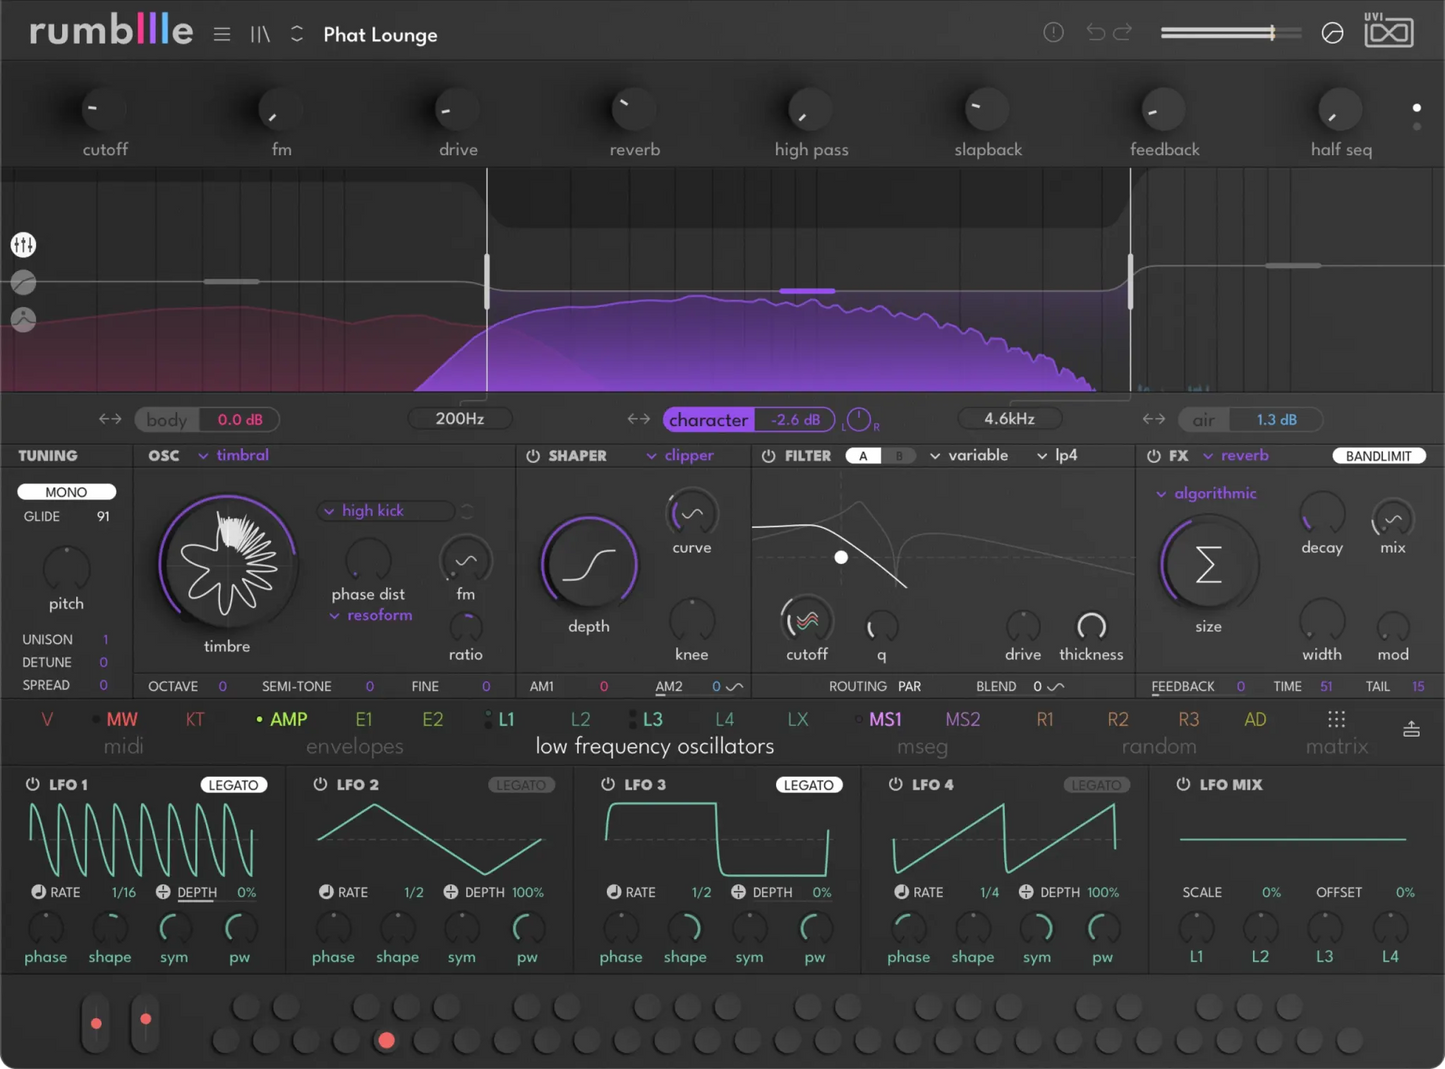Switch to the MS1 modulation tab
The image size is (1445, 1069).
pyautogui.click(x=885, y=719)
